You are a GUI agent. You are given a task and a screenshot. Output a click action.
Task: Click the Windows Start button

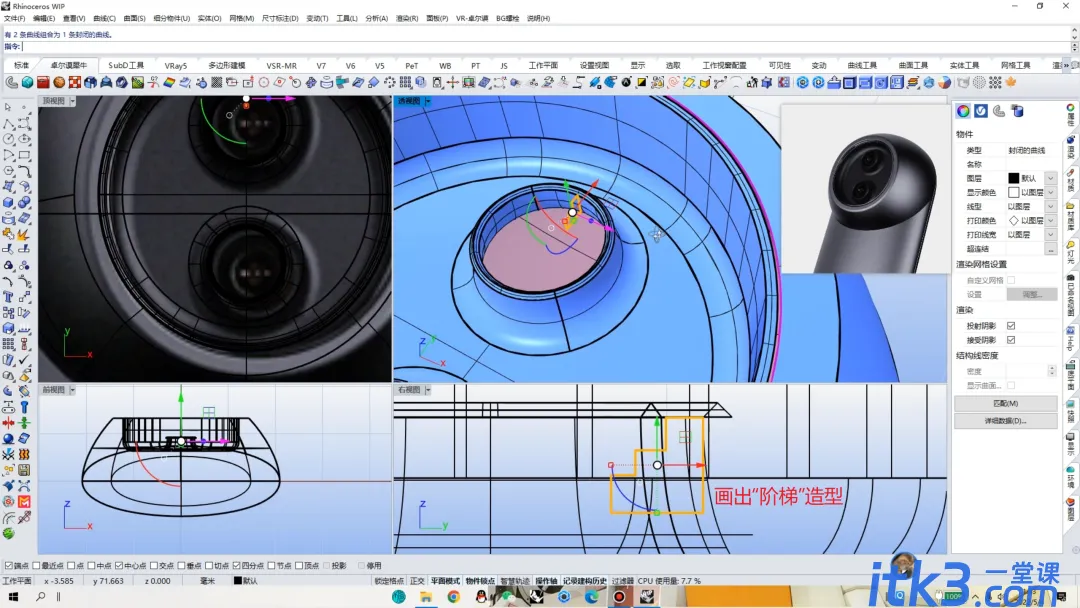(13, 596)
